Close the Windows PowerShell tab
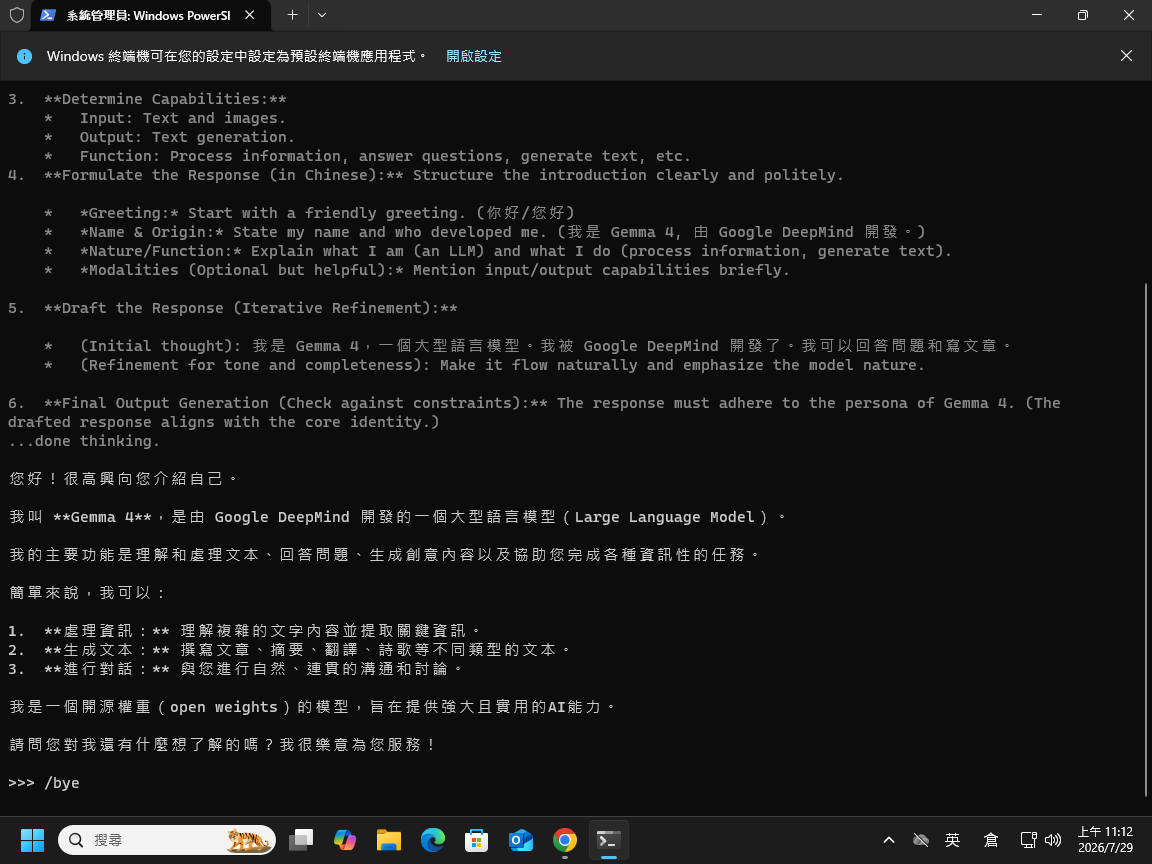The width and height of the screenshot is (1152, 864). (250, 15)
